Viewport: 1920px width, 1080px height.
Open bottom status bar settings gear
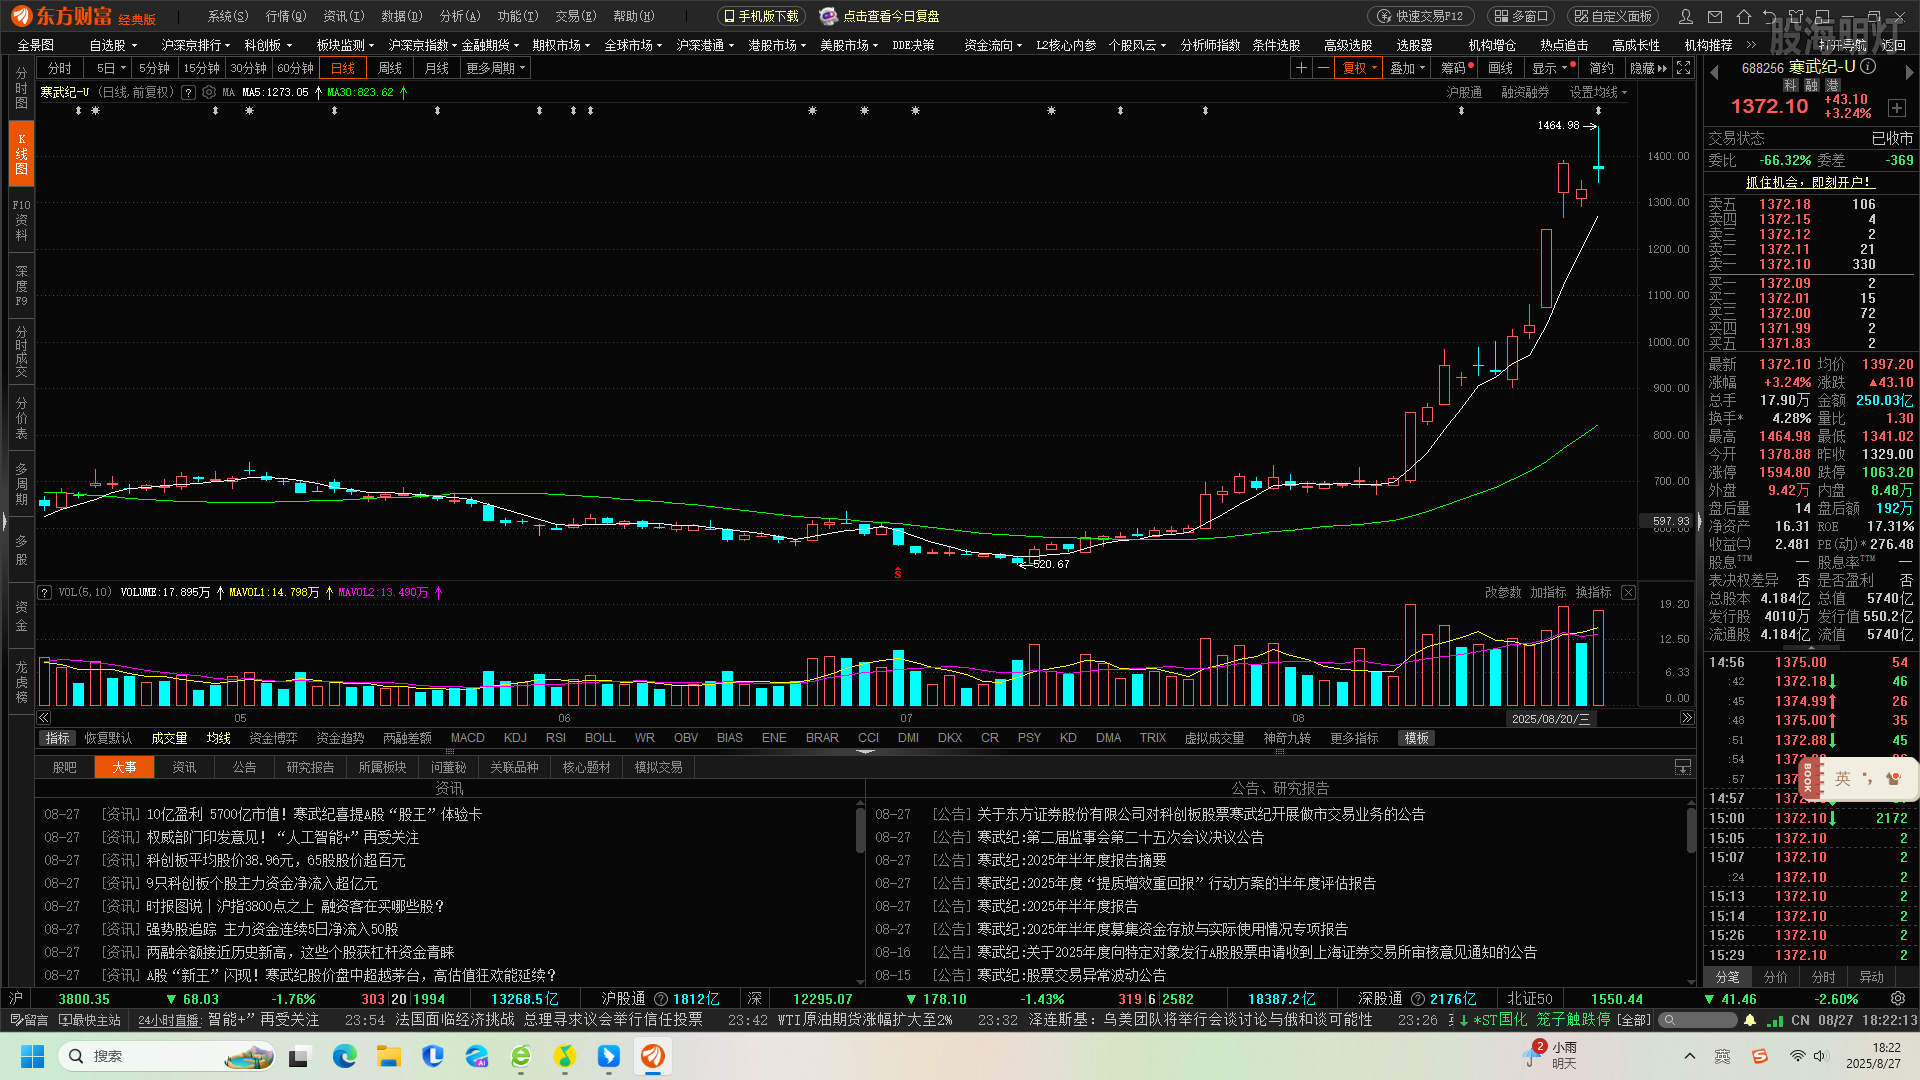point(1898,999)
